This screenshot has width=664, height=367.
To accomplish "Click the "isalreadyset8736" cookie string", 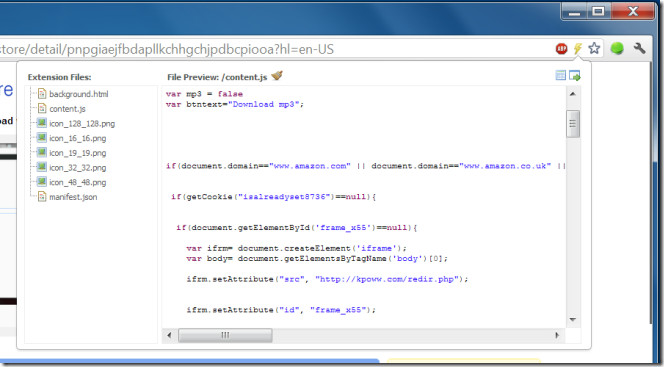I will click(284, 197).
